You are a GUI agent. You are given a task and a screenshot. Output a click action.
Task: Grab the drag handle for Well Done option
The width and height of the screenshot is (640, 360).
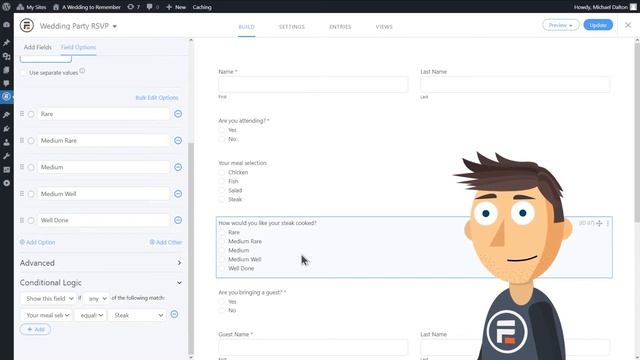(22, 220)
